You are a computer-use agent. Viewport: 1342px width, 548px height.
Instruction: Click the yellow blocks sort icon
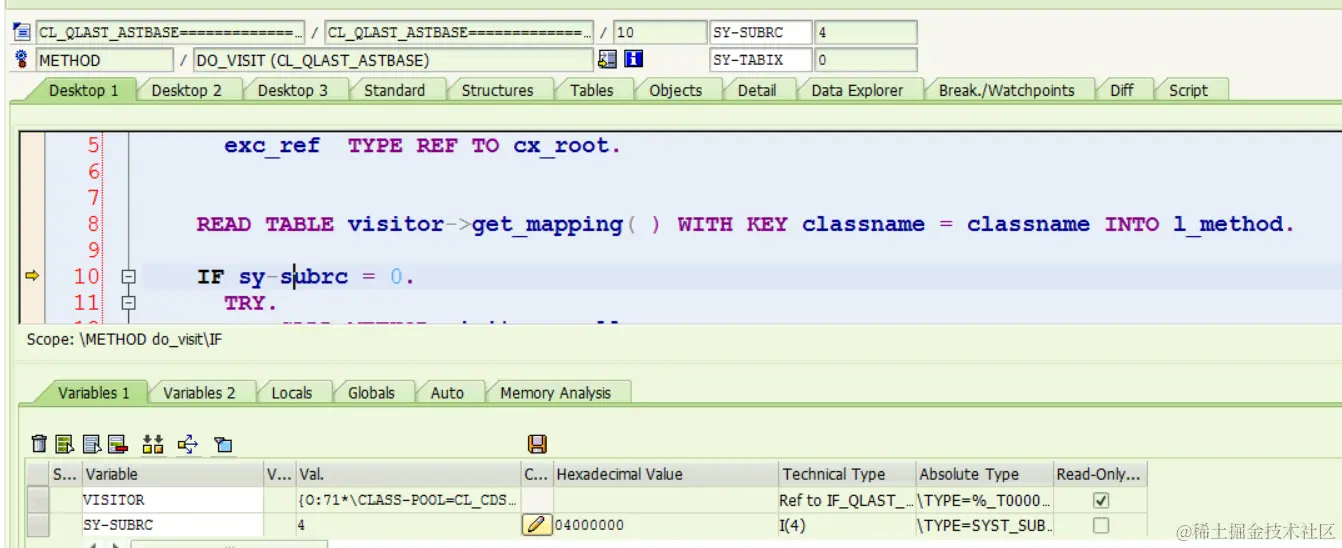pyautogui.click(x=153, y=444)
